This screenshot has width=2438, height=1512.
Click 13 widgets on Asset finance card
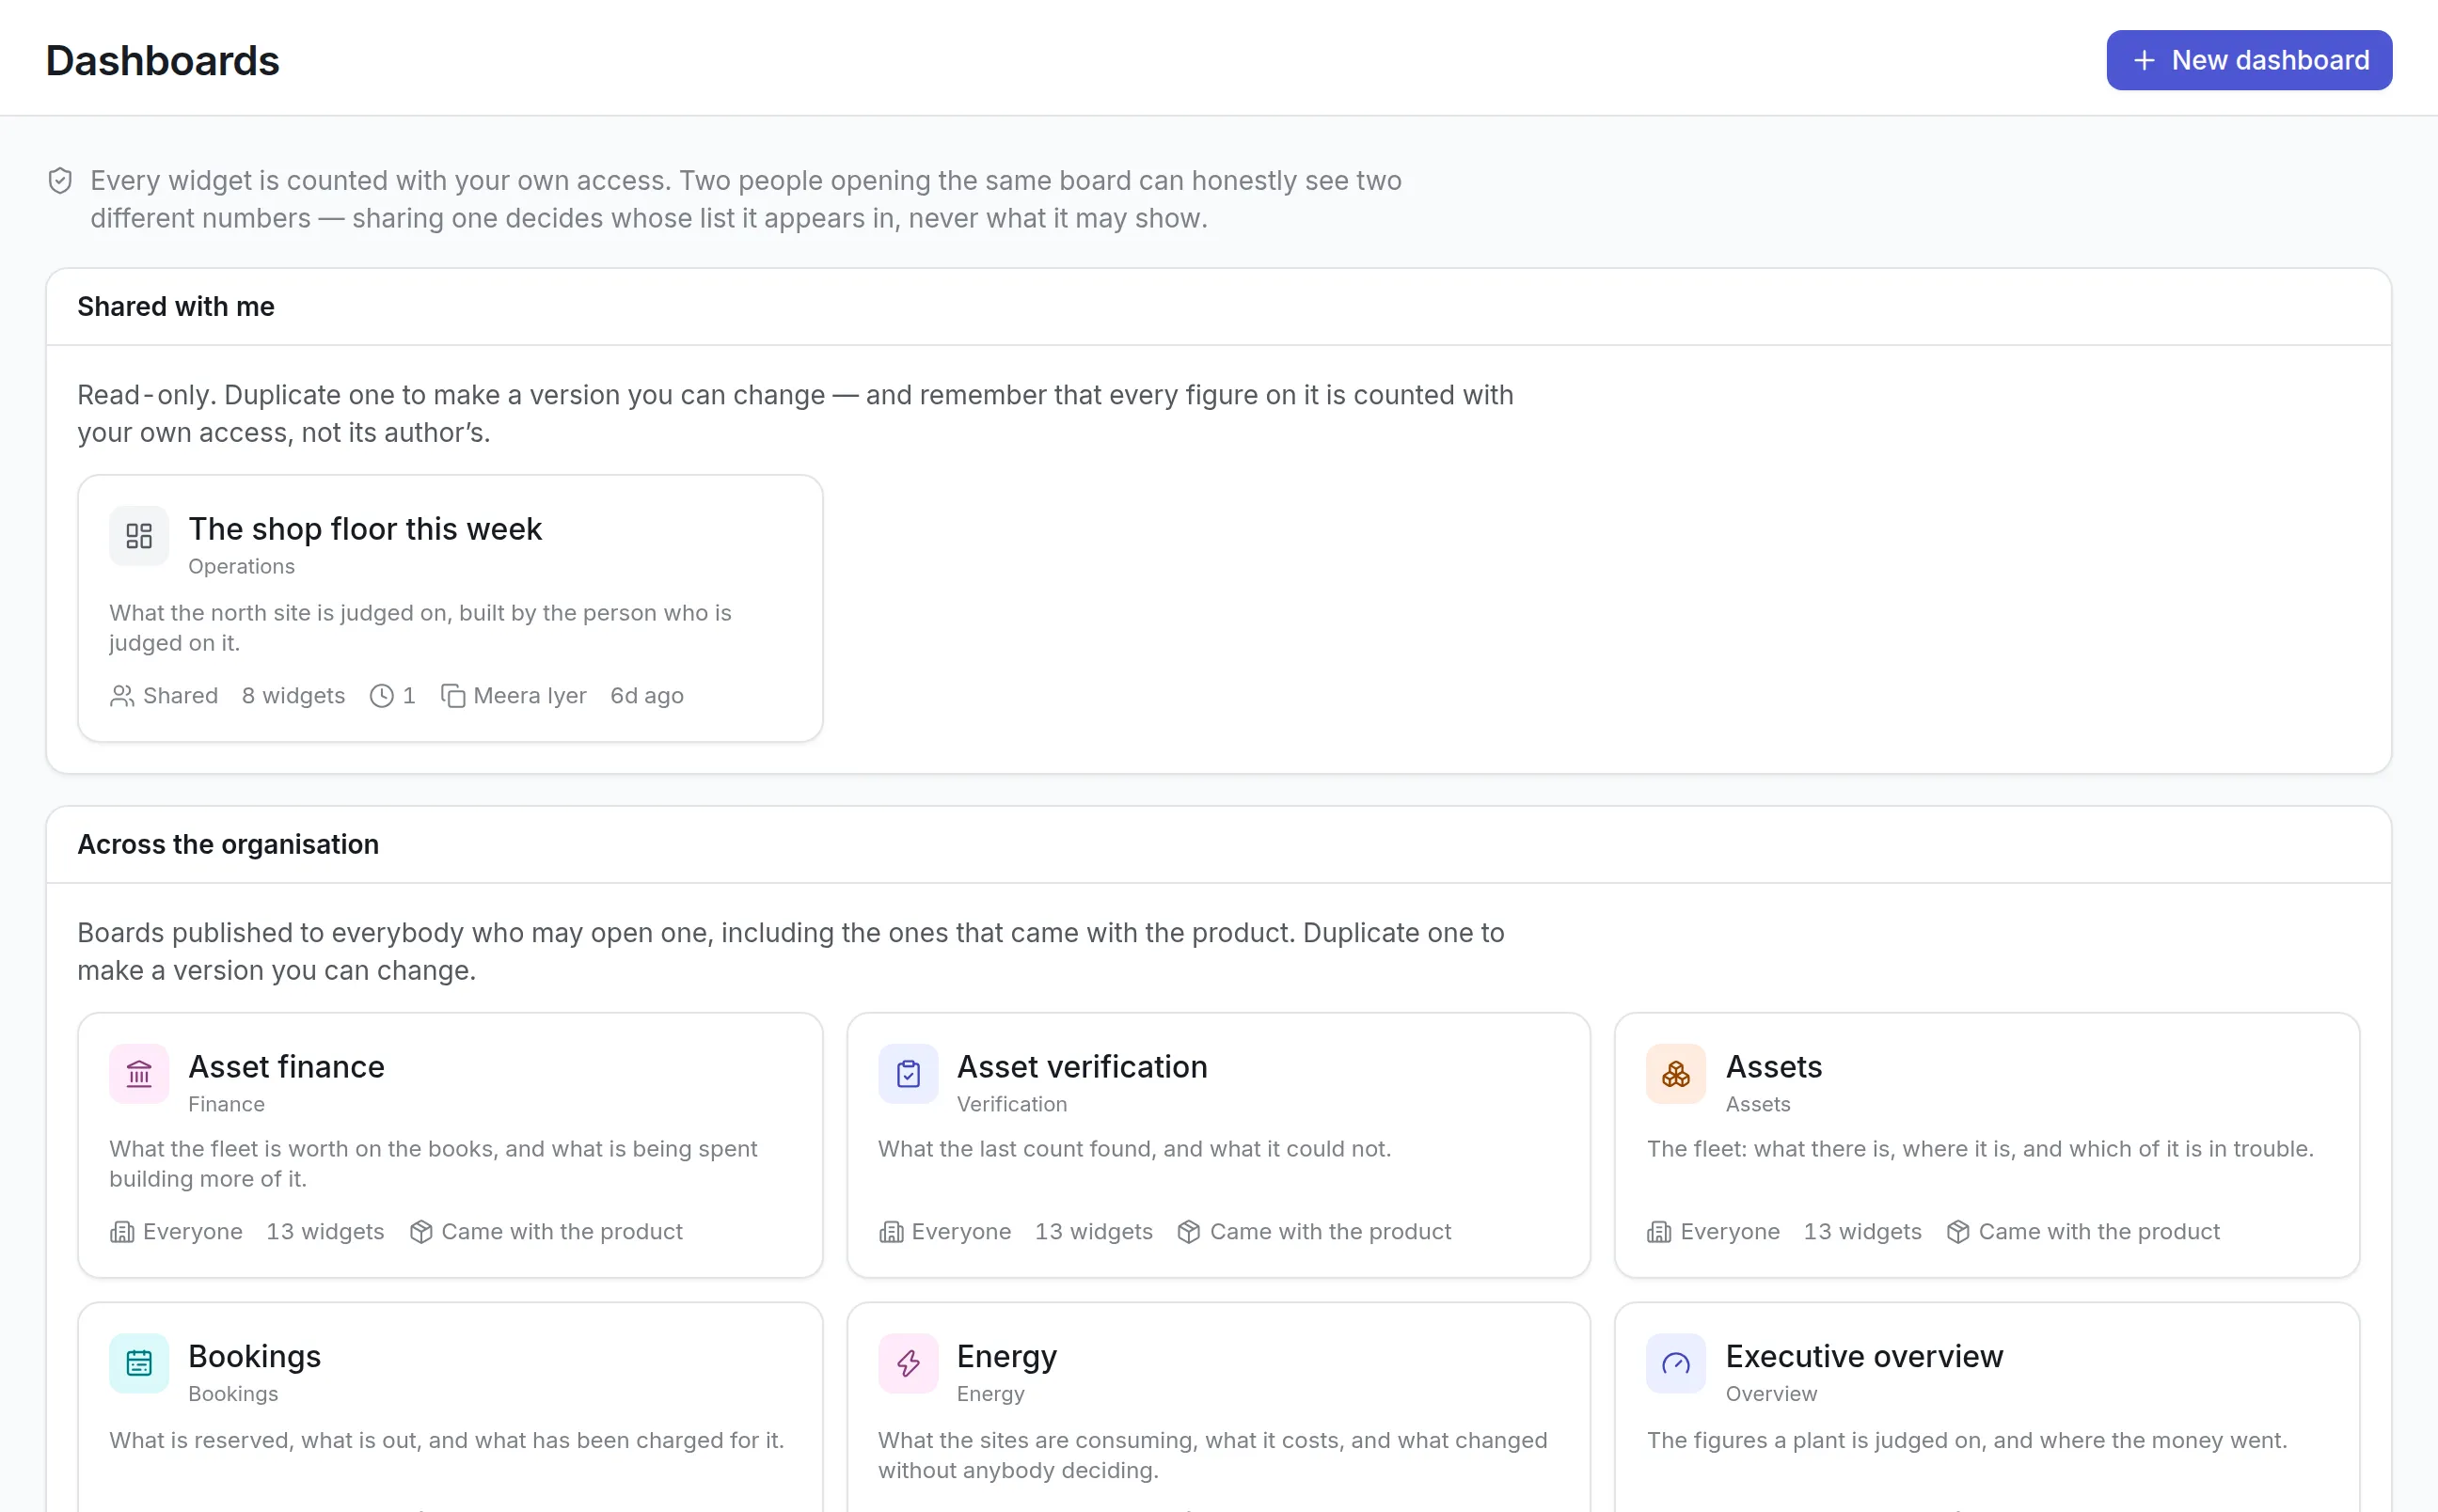(x=325, y=1232)
